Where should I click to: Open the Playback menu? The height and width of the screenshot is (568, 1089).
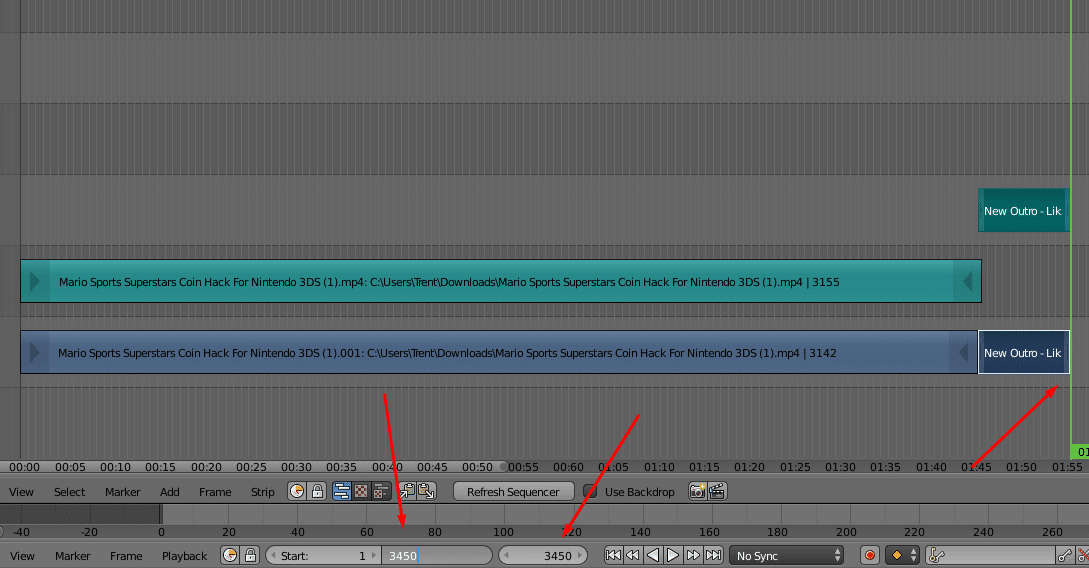point(185,556)
